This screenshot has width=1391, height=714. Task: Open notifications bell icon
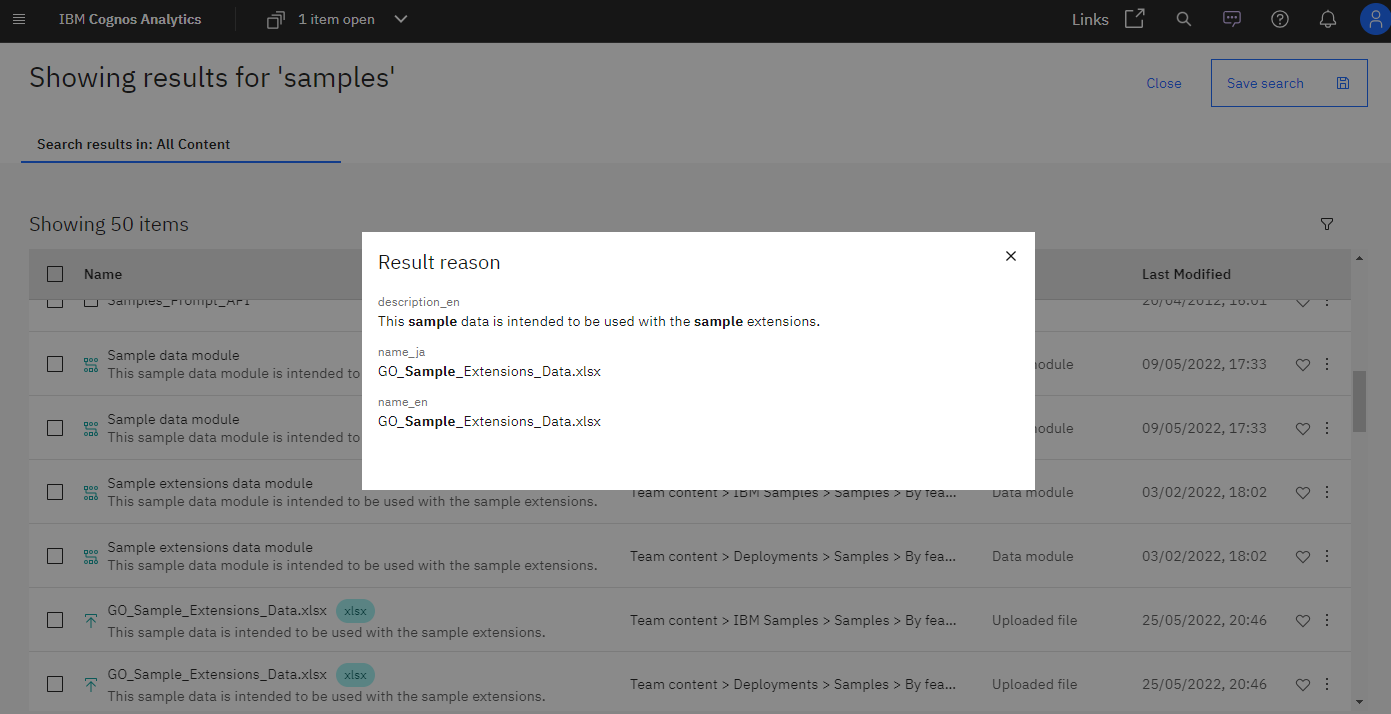coord(1328,19)
